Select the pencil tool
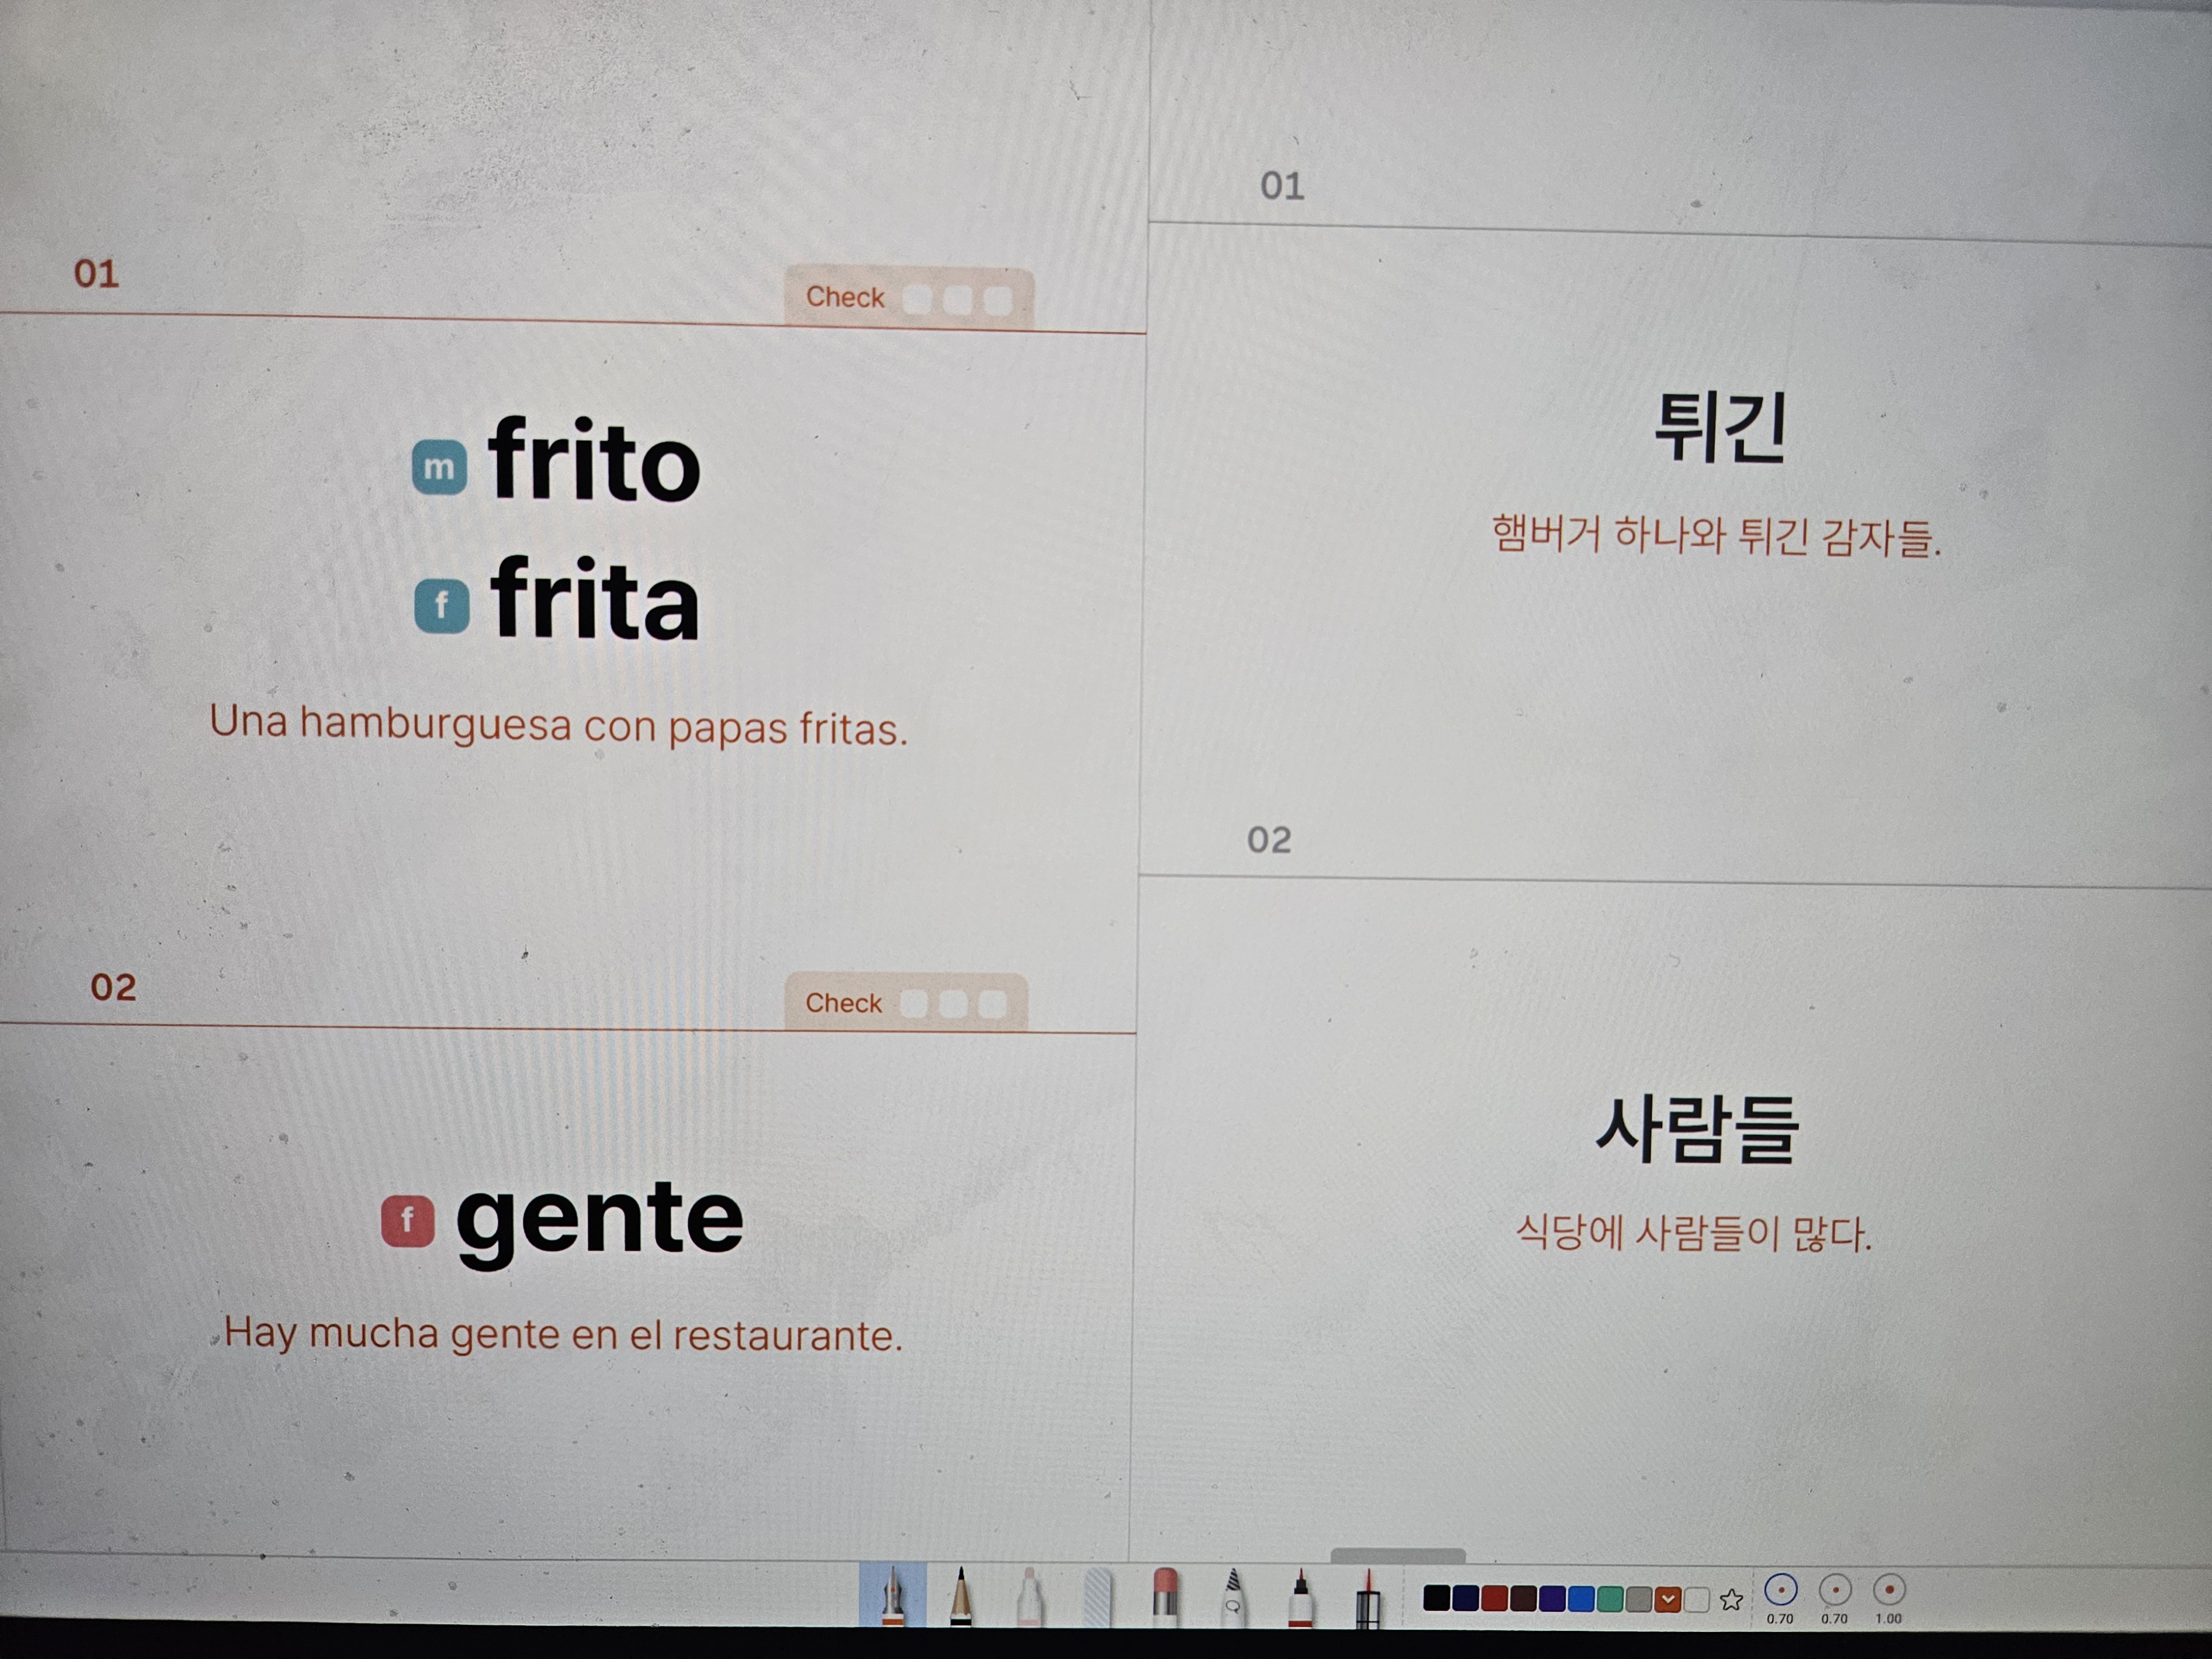This screenshot has height=1659, width=2212. tap(960, 1596)
